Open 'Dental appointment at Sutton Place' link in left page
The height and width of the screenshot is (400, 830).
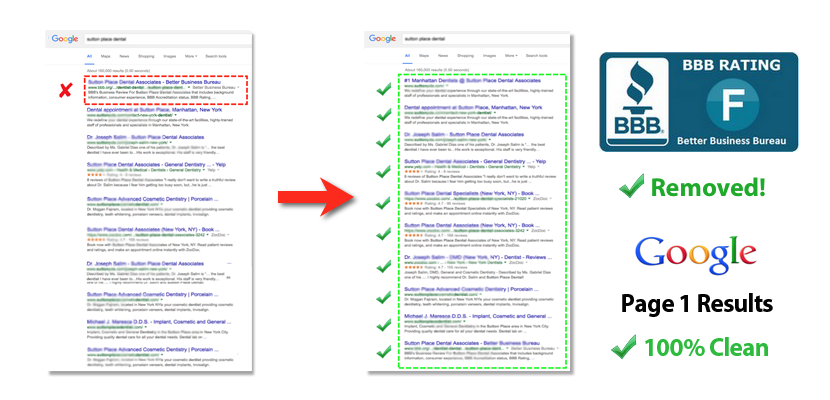155,110
